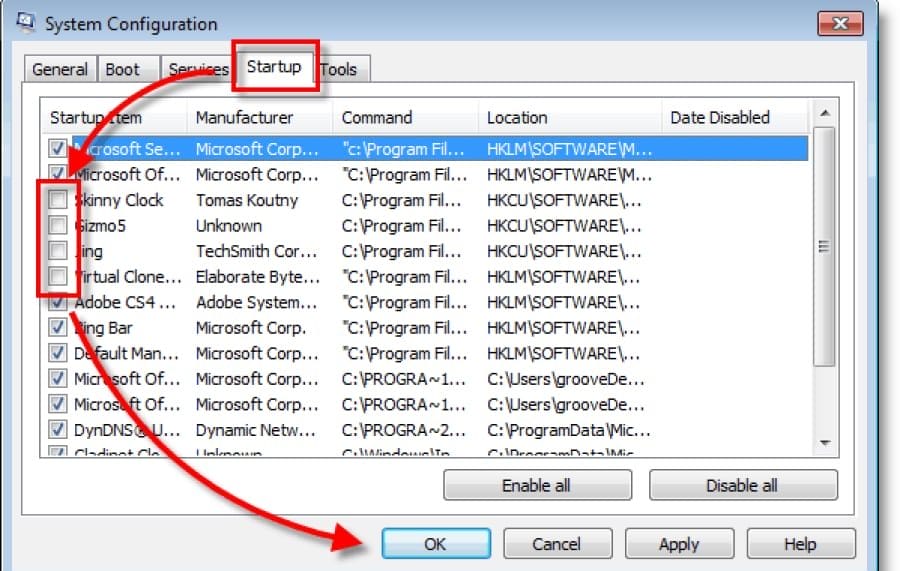Click the Command column header
Screen dimensions: 900x571
click(x=405, y=118)
